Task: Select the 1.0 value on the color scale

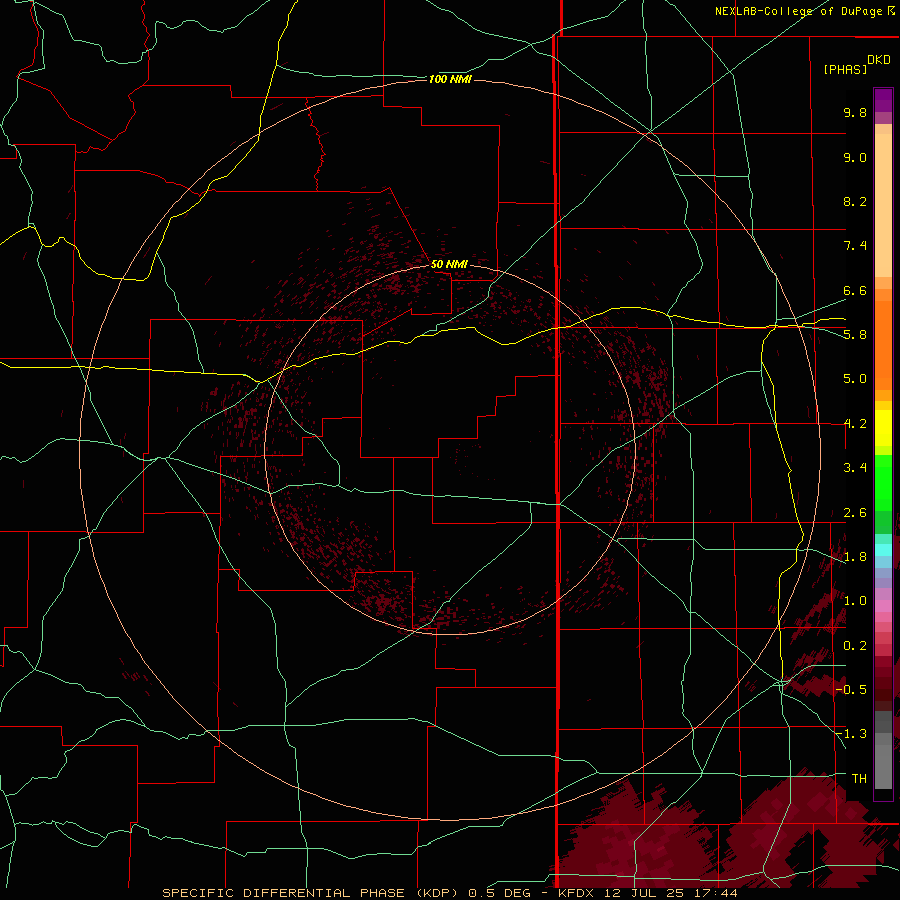Action: (x=855, y=601)
